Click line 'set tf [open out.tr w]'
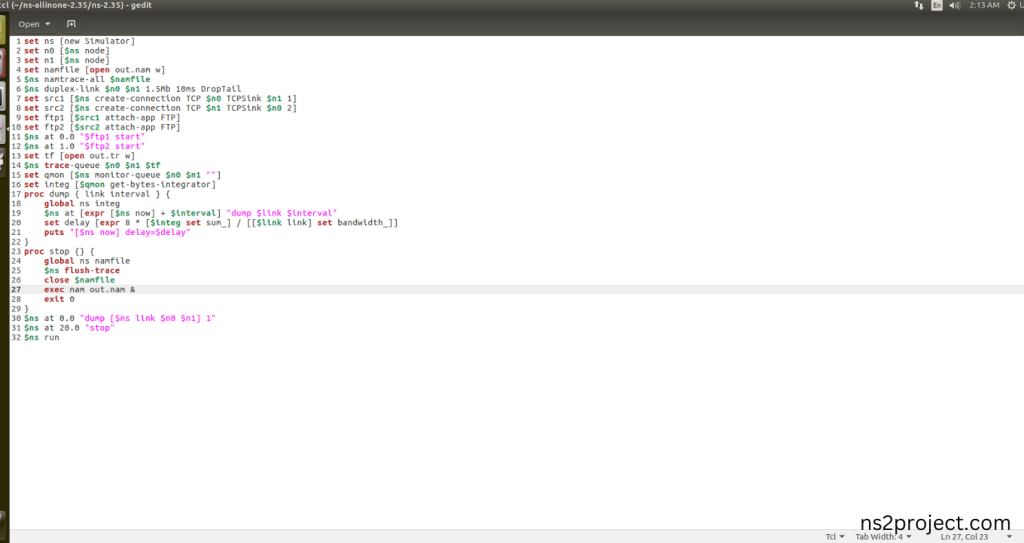This screenshot has width=1024, height=543. (80, 156)
